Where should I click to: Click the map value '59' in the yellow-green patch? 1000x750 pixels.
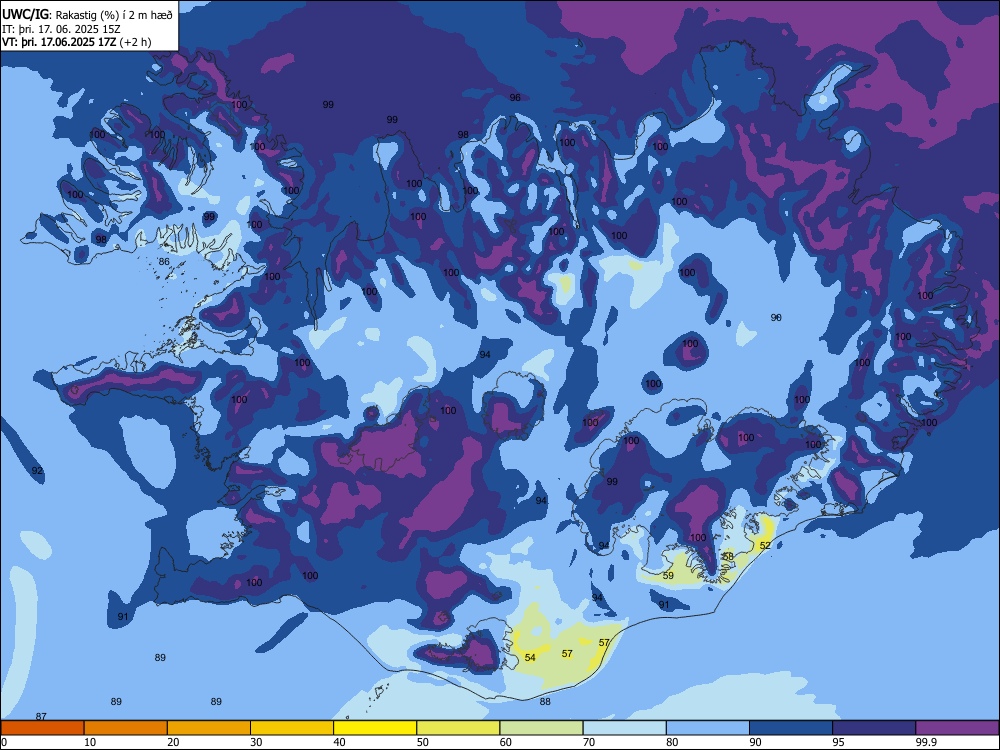668,575
